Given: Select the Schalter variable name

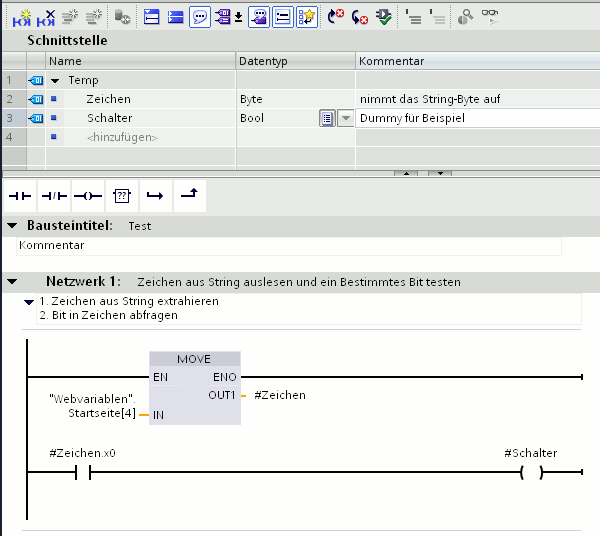Looking at the screenshot, I should pos(109,118).
